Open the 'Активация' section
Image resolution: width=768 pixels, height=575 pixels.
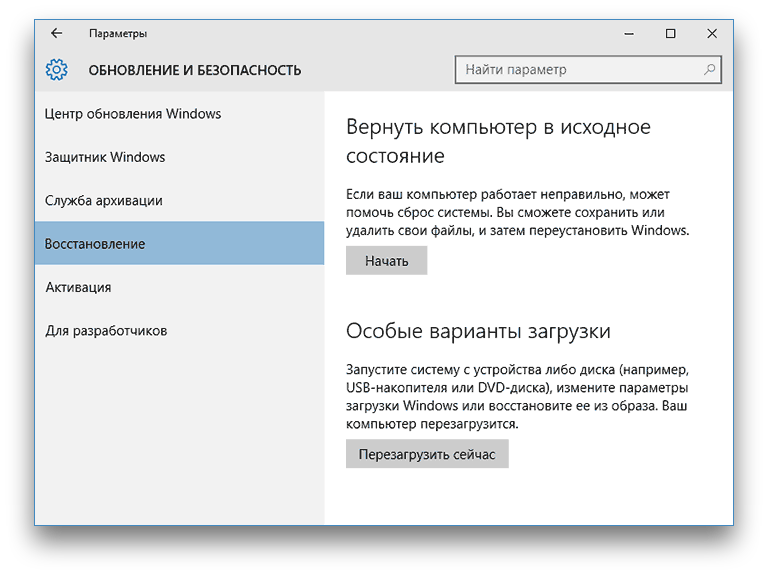pos(78,287)
